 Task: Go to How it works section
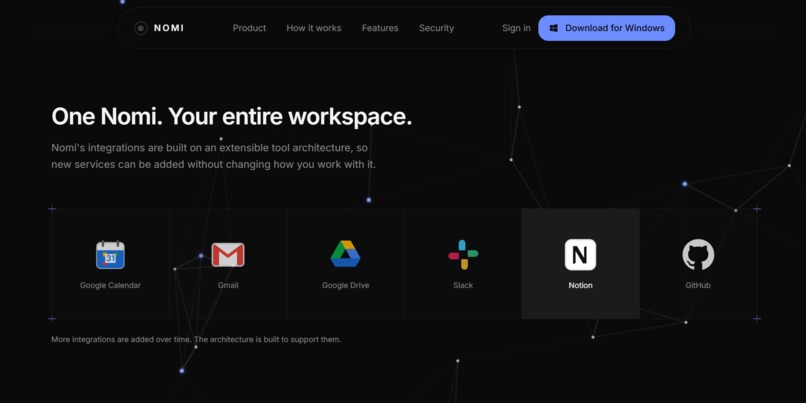(x=314, y=28)
